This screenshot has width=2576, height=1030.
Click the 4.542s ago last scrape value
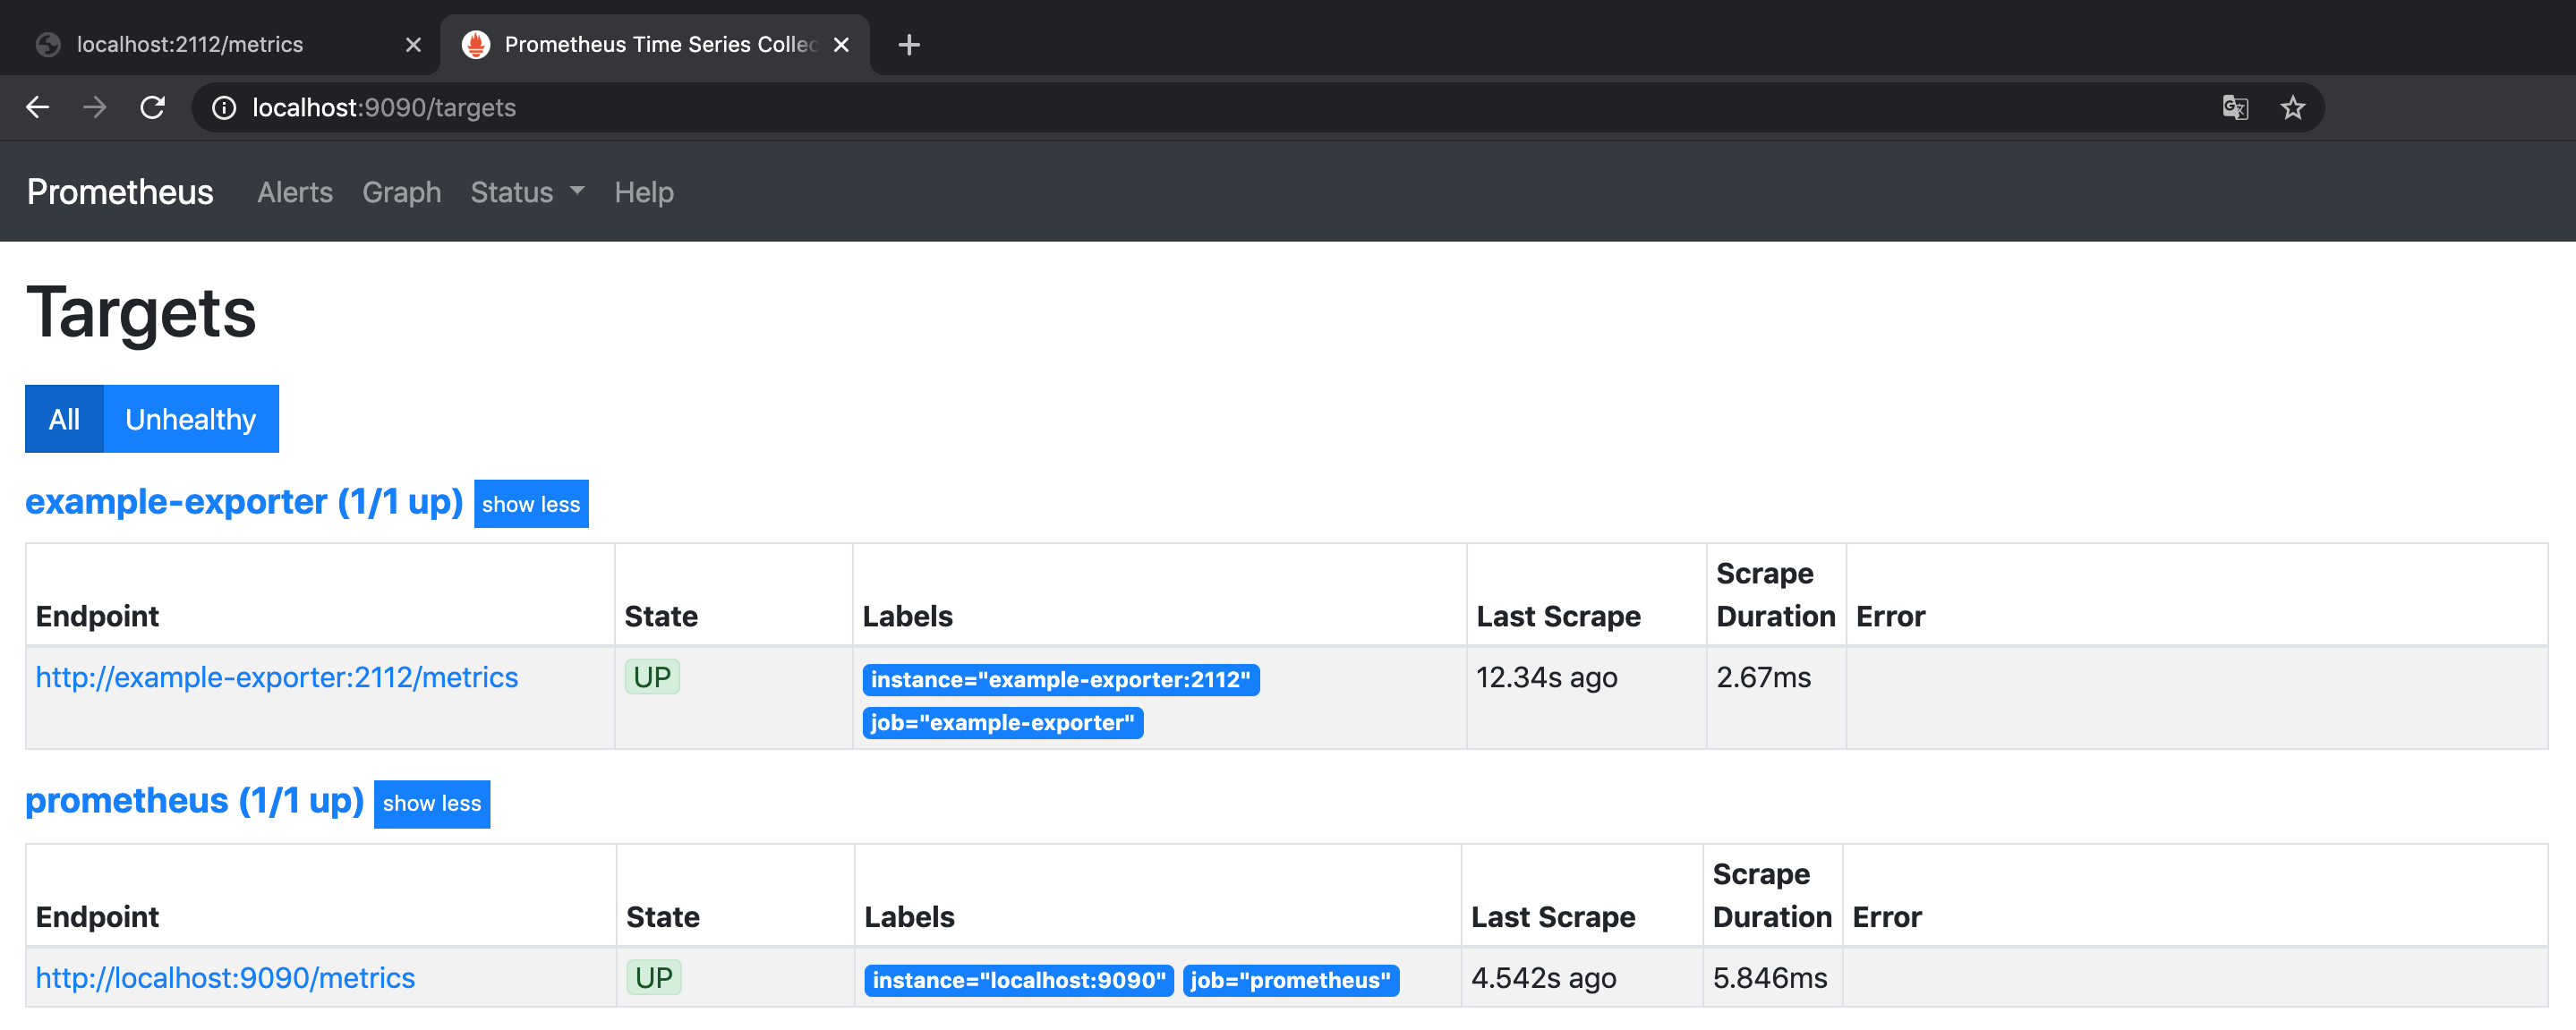tap(1544, 977)
